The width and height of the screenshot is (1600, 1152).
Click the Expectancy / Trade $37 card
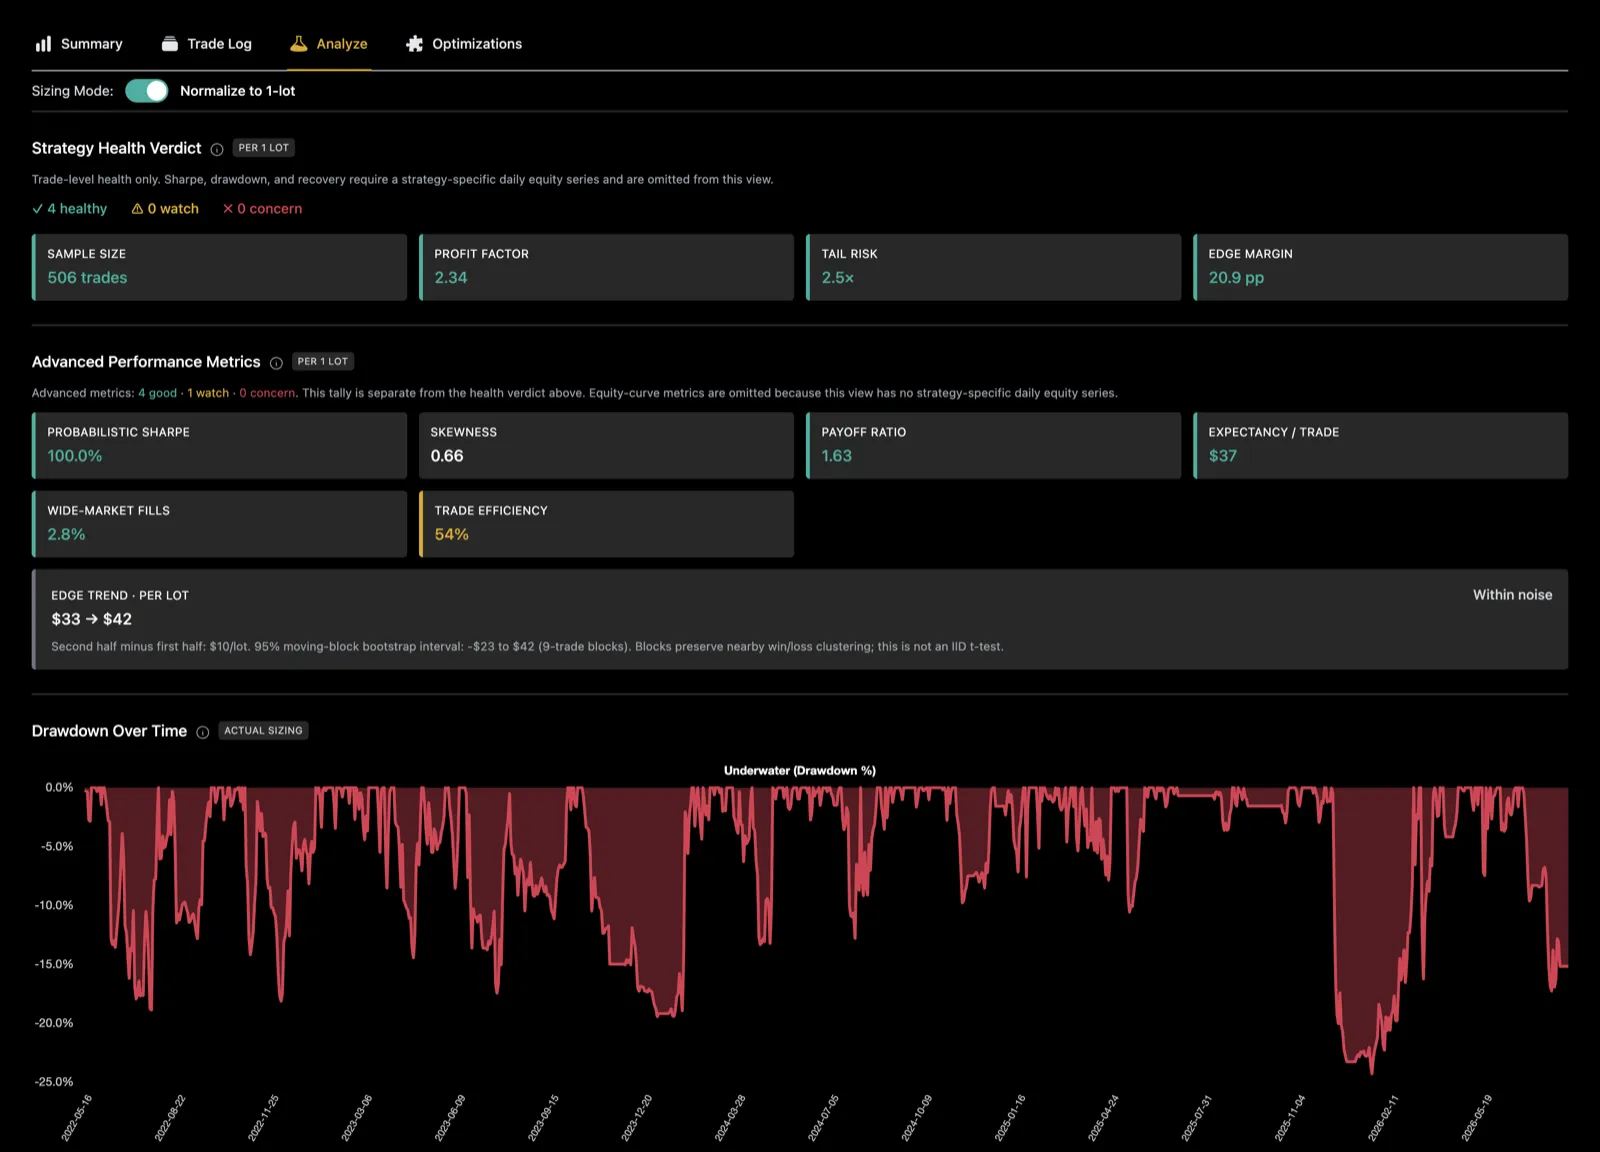(1380, 445)
